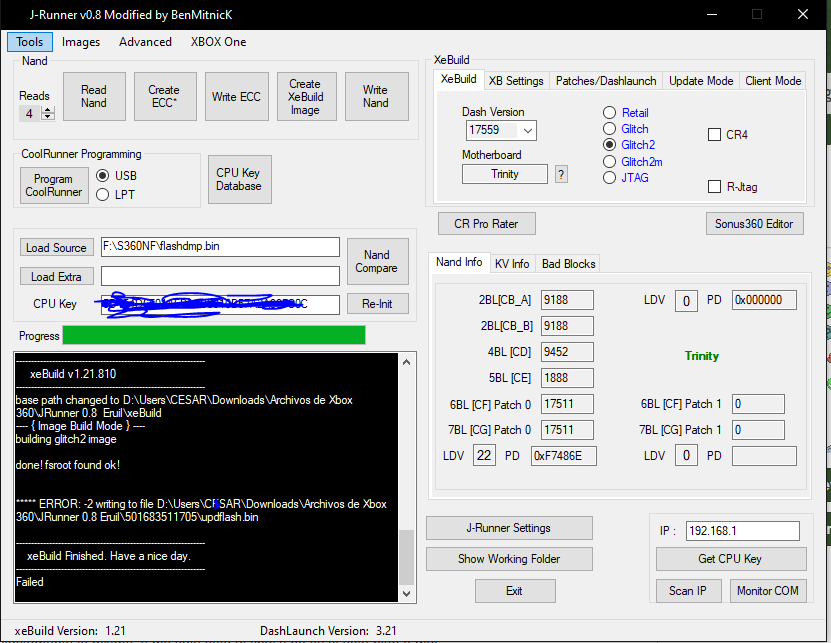The image size is (831, 643).
Task: Open the CPU Key Database
Action: (x=239, y=179)
